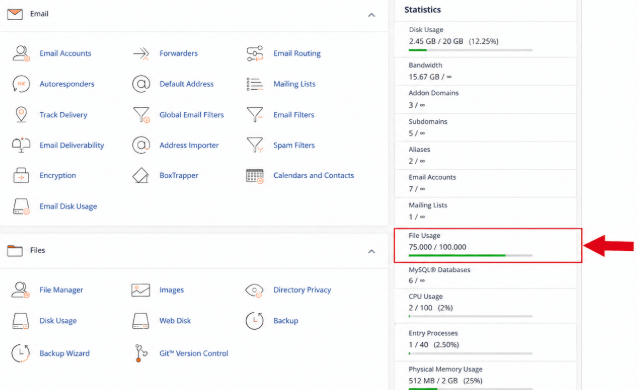Viewport: 638px width, 390px height.
Task: Click the Aliases statistic label
Action: [419, 149]
